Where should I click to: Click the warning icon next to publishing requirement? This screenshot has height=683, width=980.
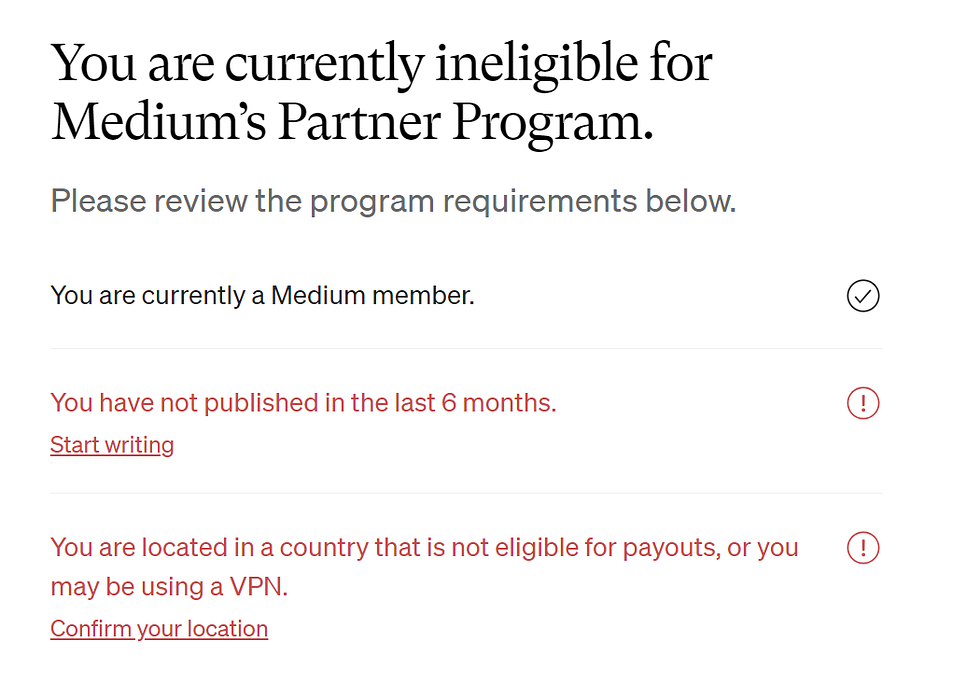tap(863, 403)
